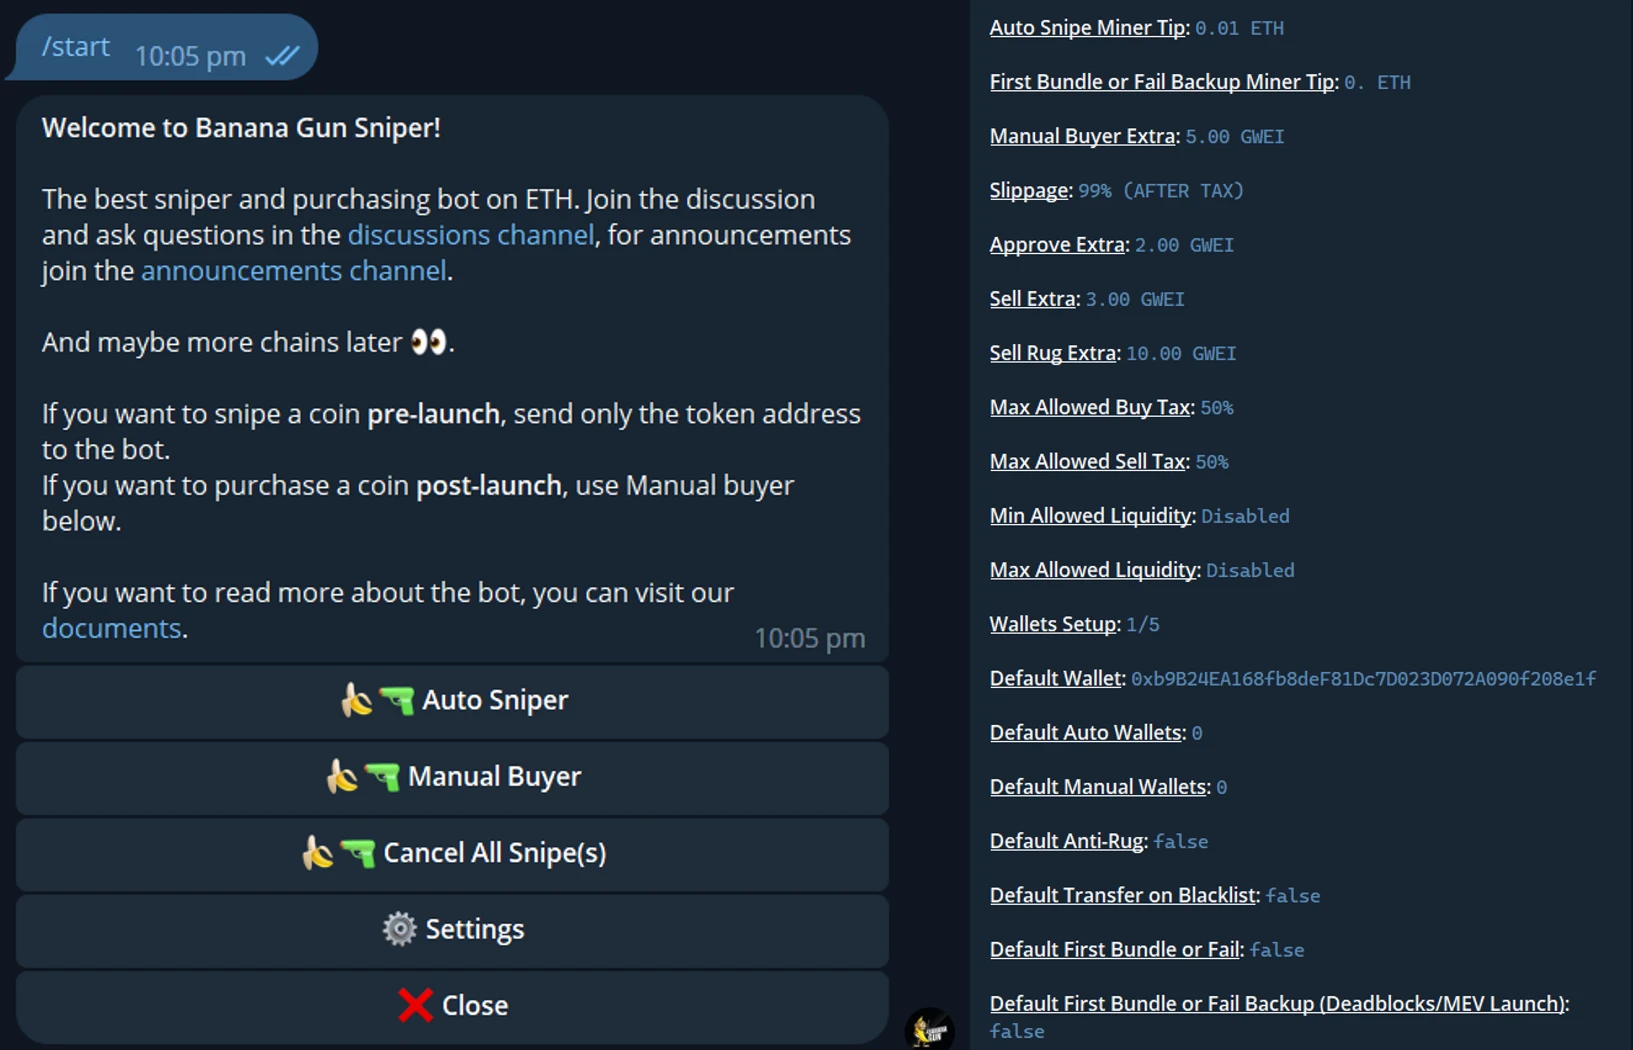
Task: Visit the documents link
Action: point(111,628)
